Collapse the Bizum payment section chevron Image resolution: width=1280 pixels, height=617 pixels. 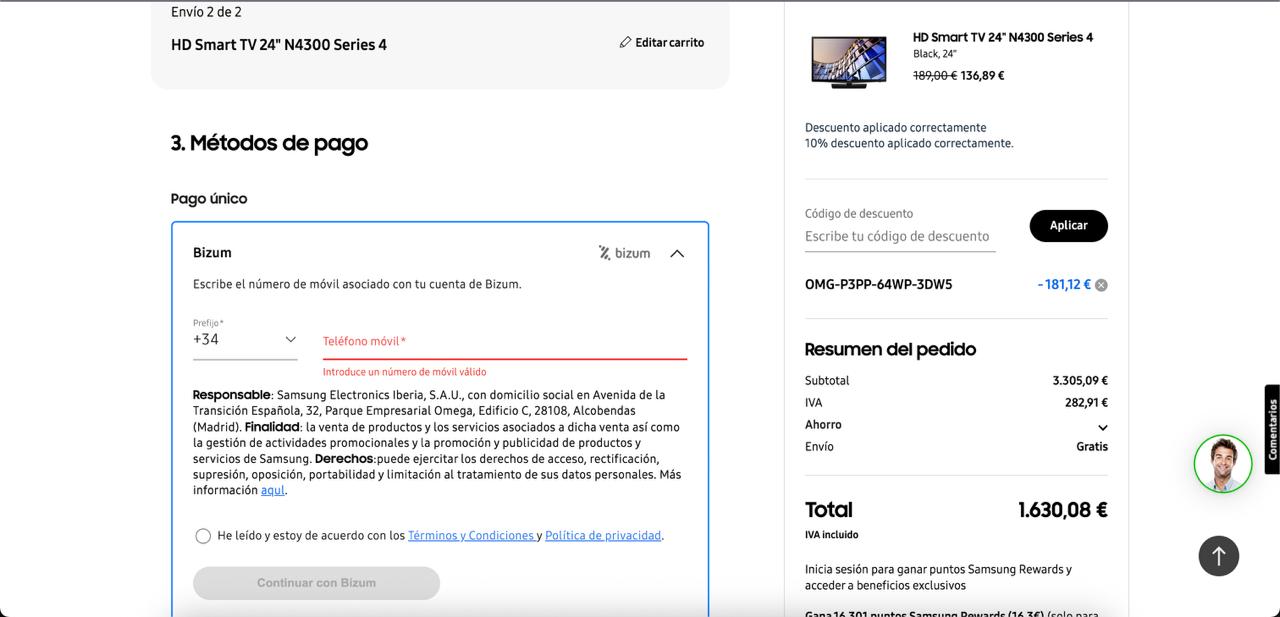coord(677,254)
